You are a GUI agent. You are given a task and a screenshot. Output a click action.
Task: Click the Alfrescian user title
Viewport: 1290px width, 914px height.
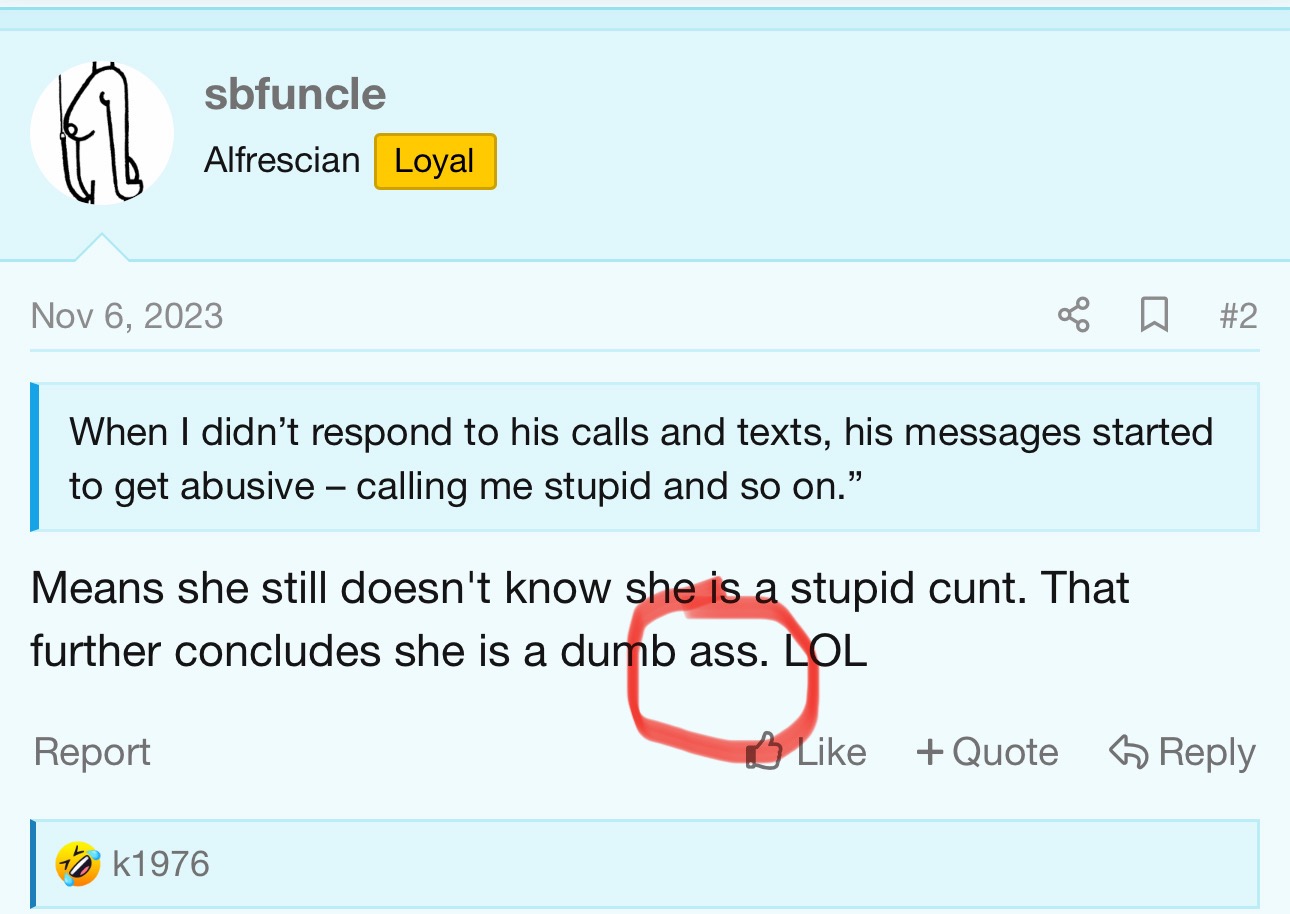coord(282,160)
